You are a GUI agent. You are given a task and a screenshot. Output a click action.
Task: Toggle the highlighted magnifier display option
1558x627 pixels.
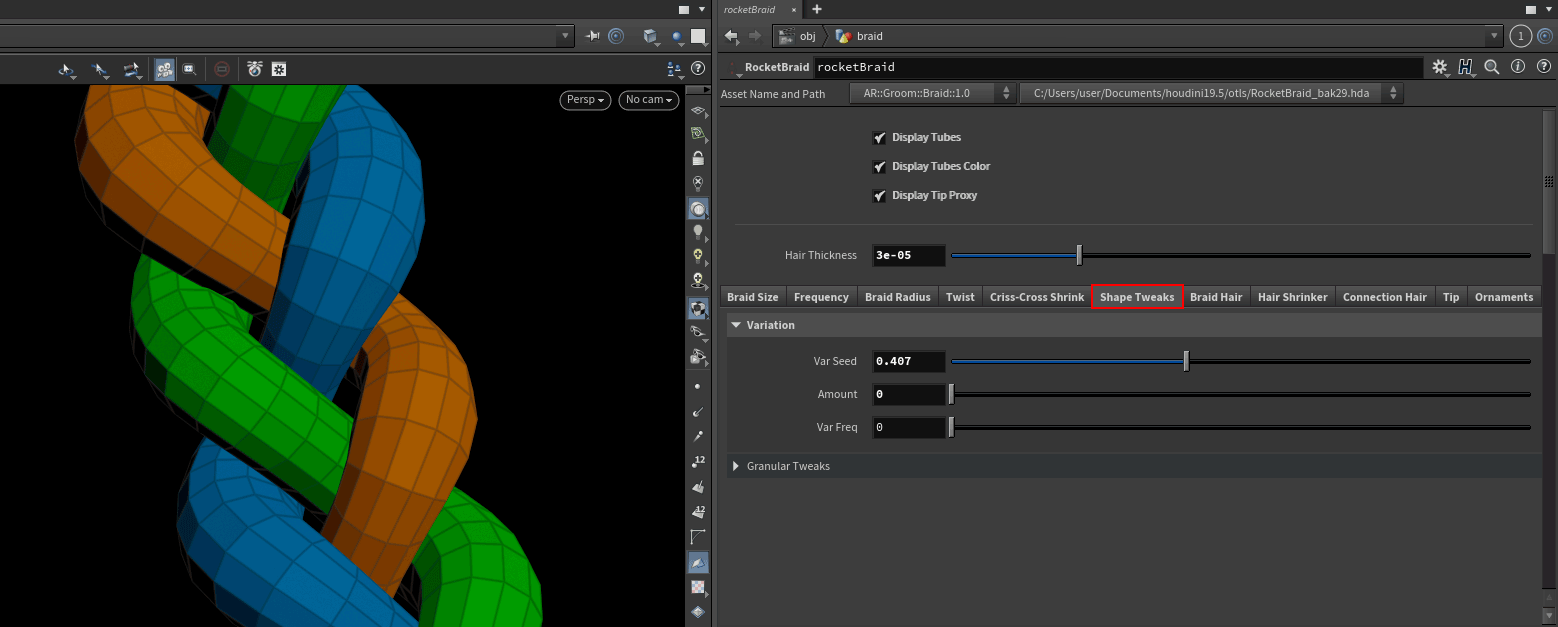698,209
